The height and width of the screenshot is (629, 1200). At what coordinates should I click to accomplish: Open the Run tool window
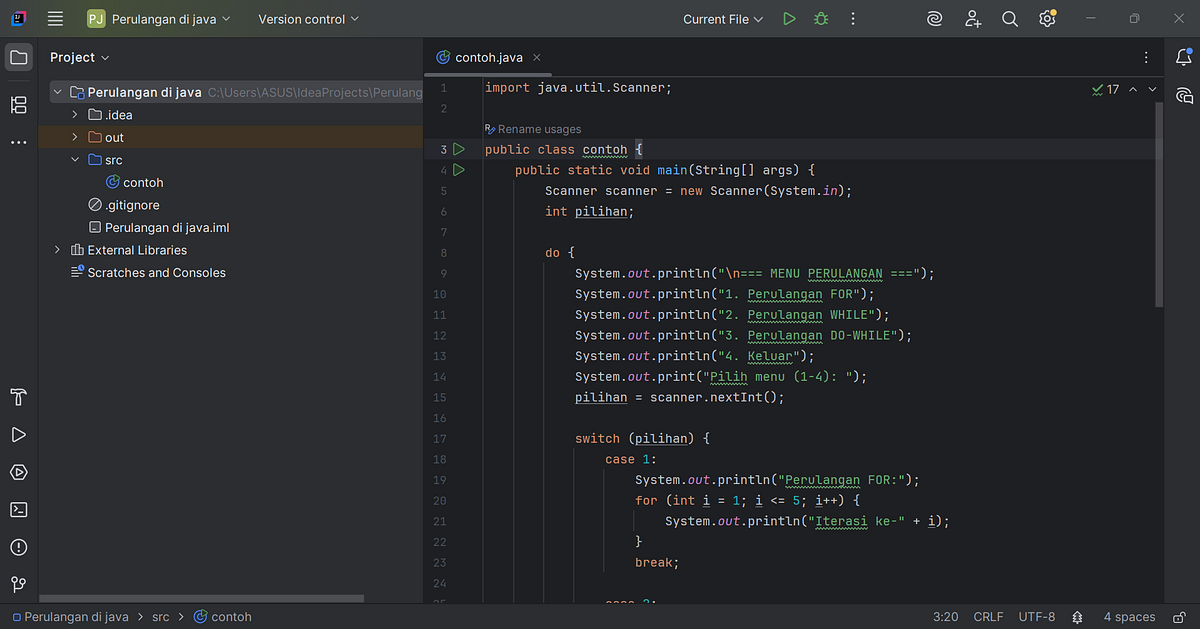point(17,434)
